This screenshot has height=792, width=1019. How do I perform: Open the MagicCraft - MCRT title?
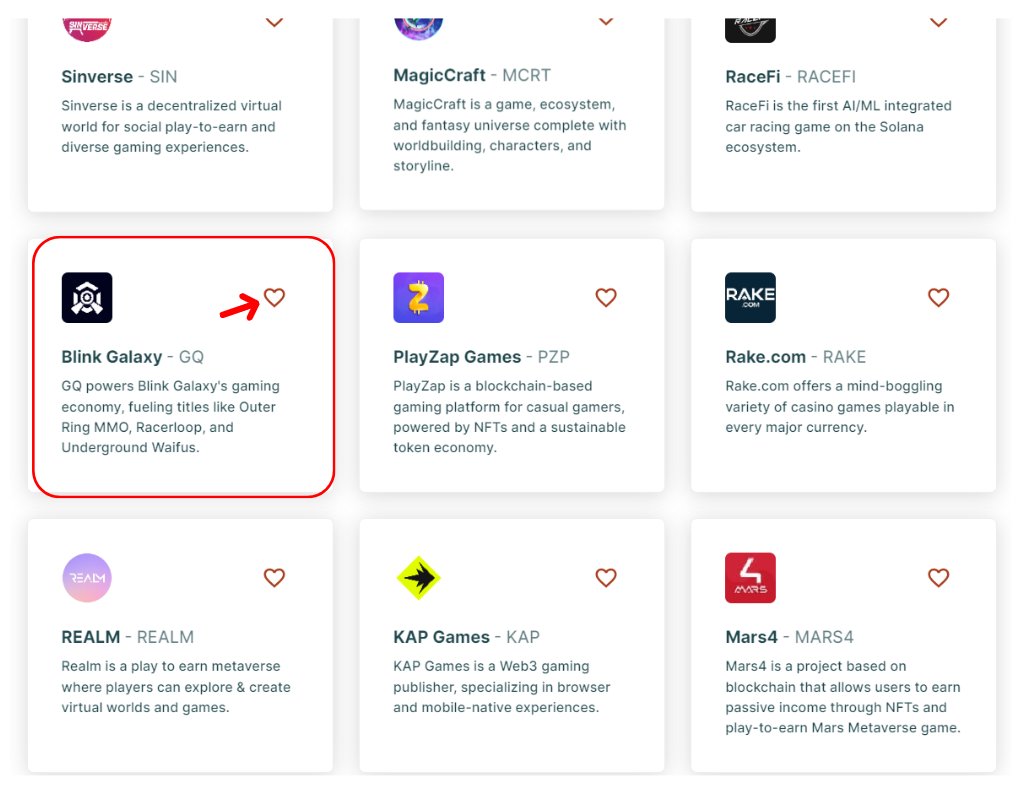click(x=472, y=75)
